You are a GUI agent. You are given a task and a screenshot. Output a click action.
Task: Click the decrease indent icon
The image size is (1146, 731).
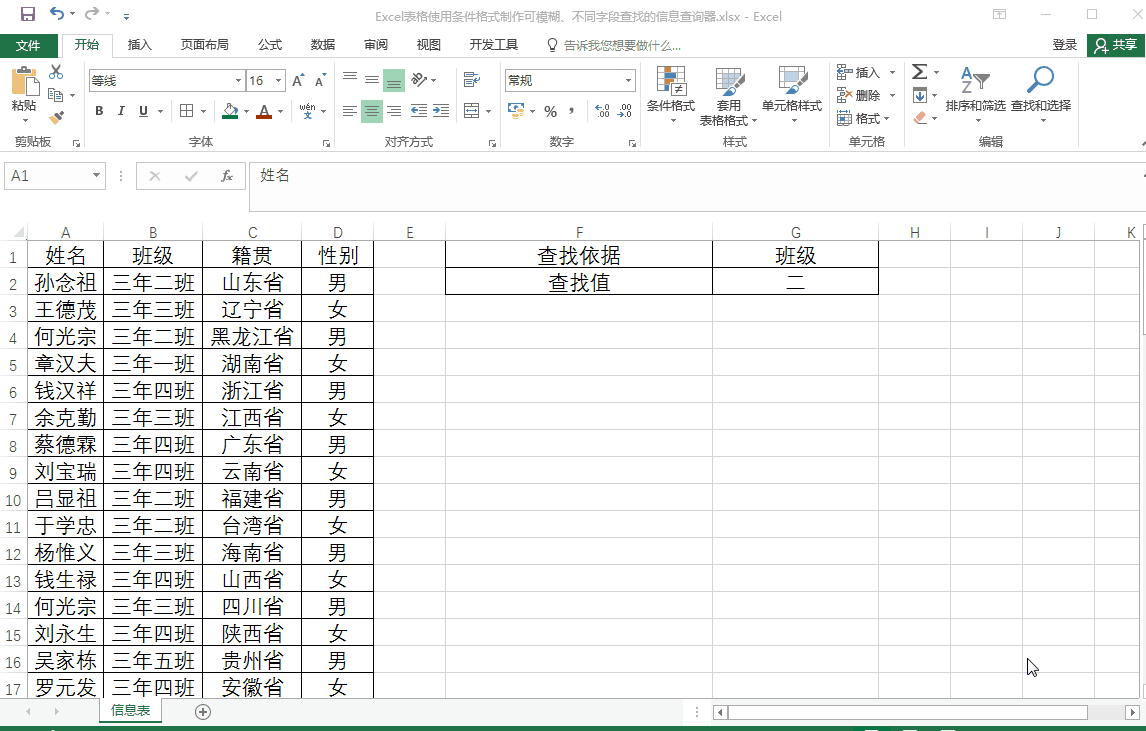[x=419, y=111]
